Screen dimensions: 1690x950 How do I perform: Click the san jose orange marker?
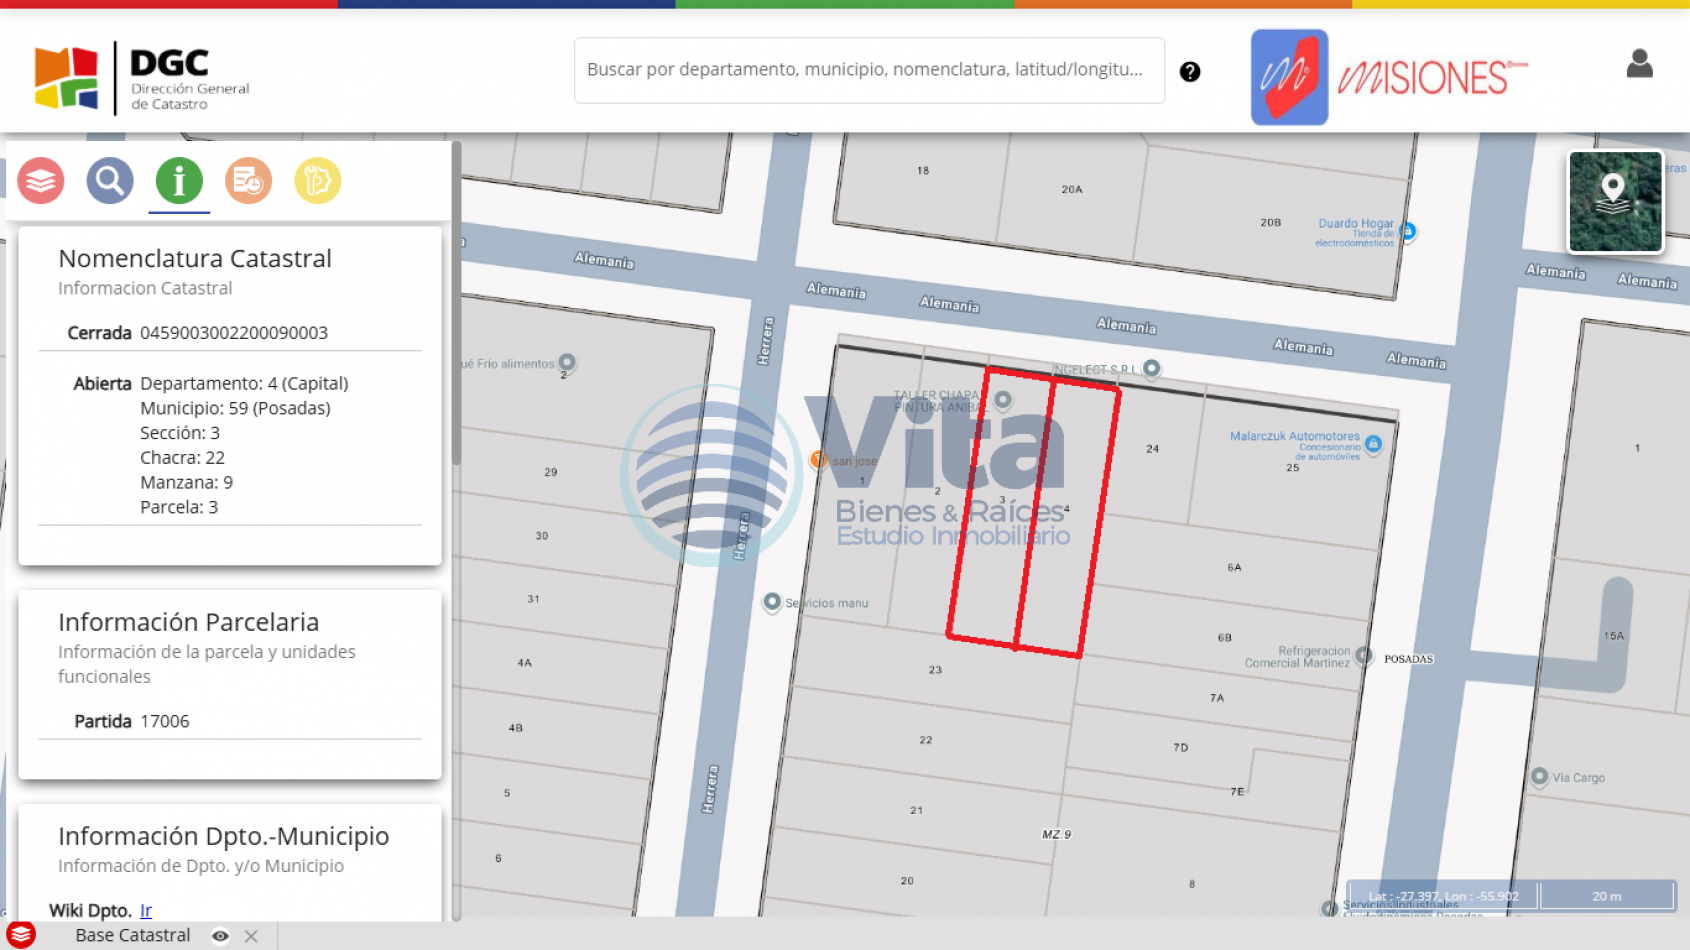coord(819,460)
